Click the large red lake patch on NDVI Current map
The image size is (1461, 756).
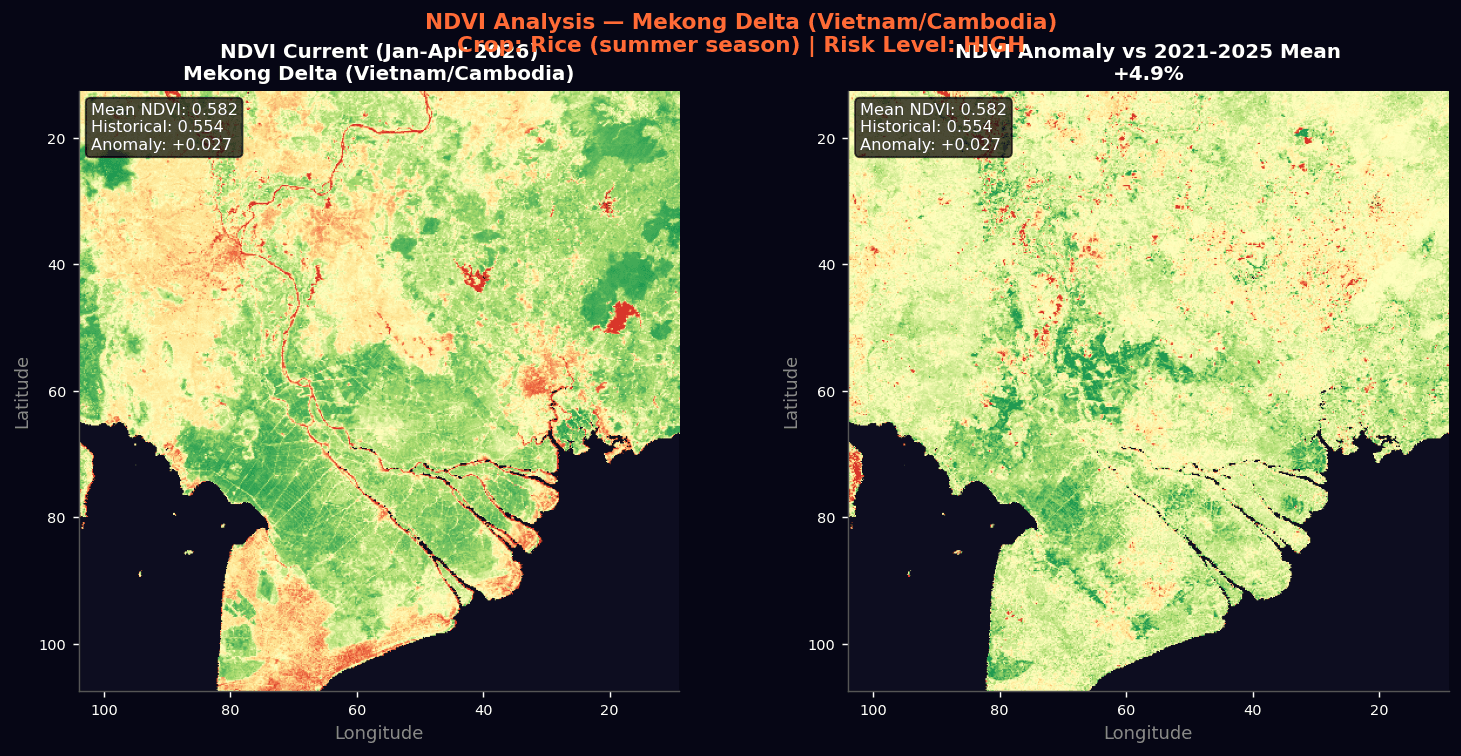[x=622, y=317]
